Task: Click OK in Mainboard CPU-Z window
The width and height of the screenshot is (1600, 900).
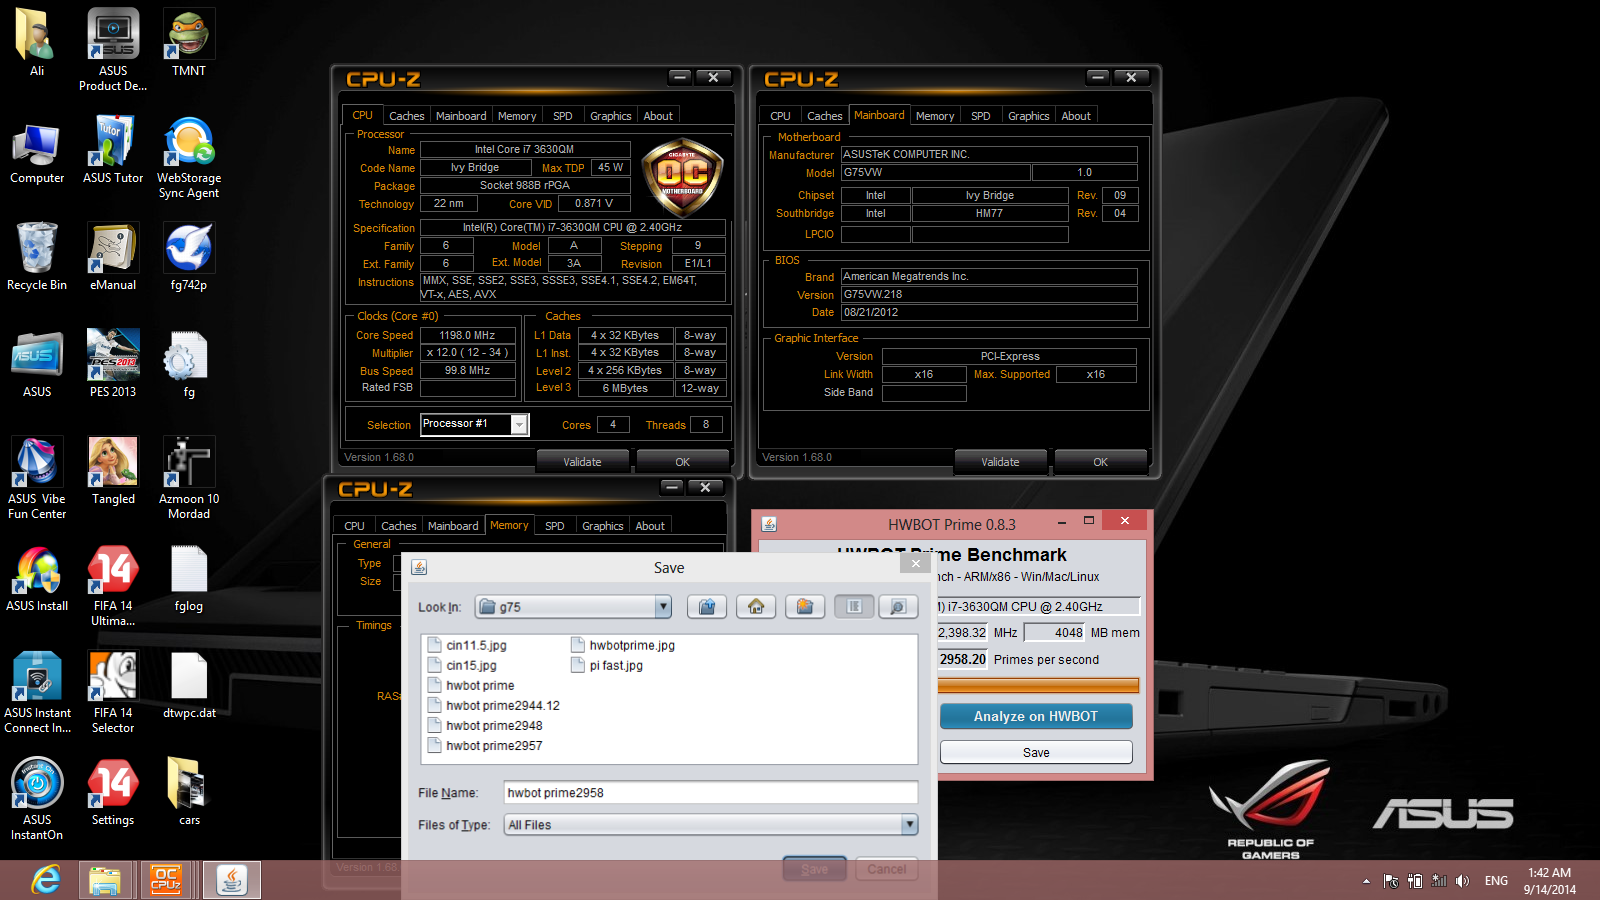Action: pos(1100,462)
